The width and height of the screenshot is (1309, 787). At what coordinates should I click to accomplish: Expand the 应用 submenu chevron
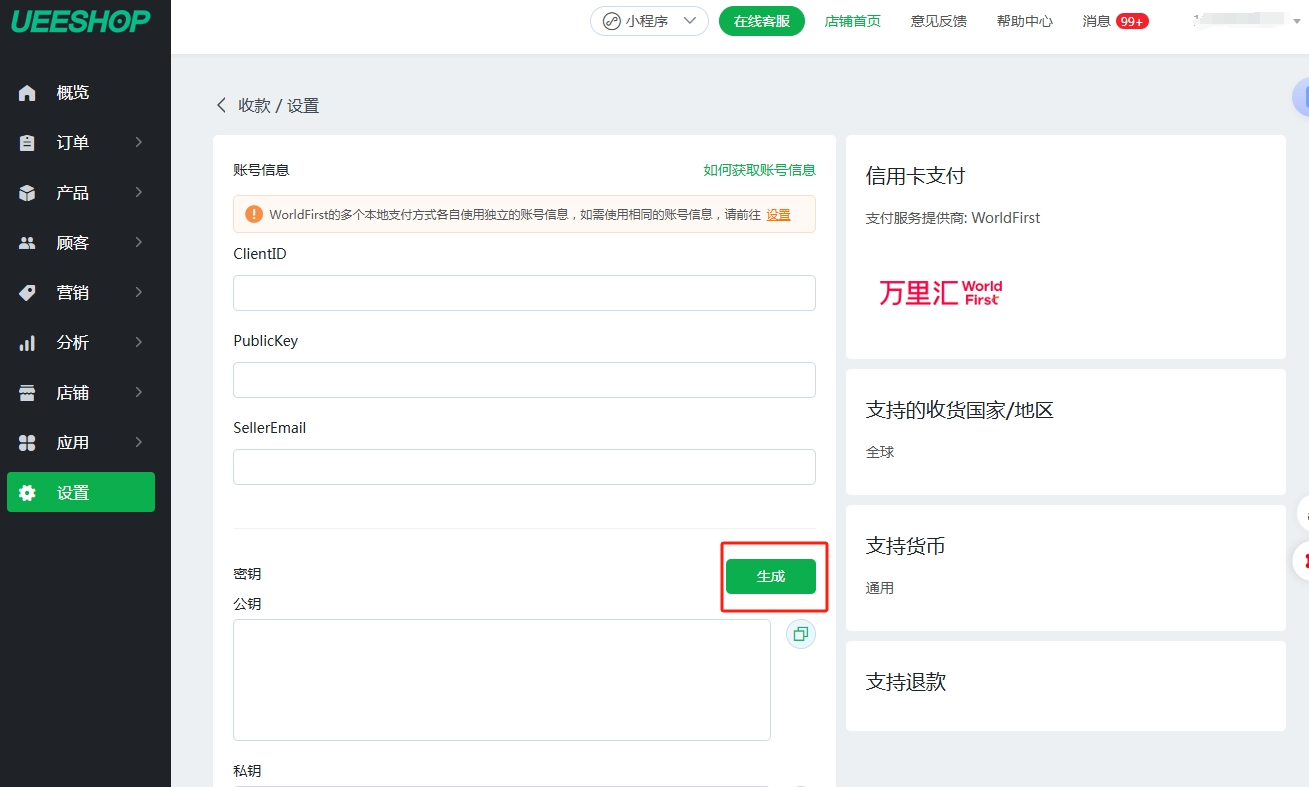click(x=139, y=442)
